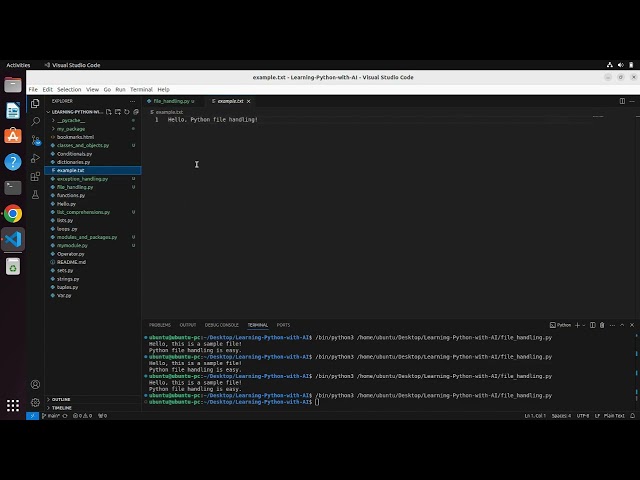Open the Accounts menu icon
The width and height of the screenshot is (640, 480).
click(35, 384)
